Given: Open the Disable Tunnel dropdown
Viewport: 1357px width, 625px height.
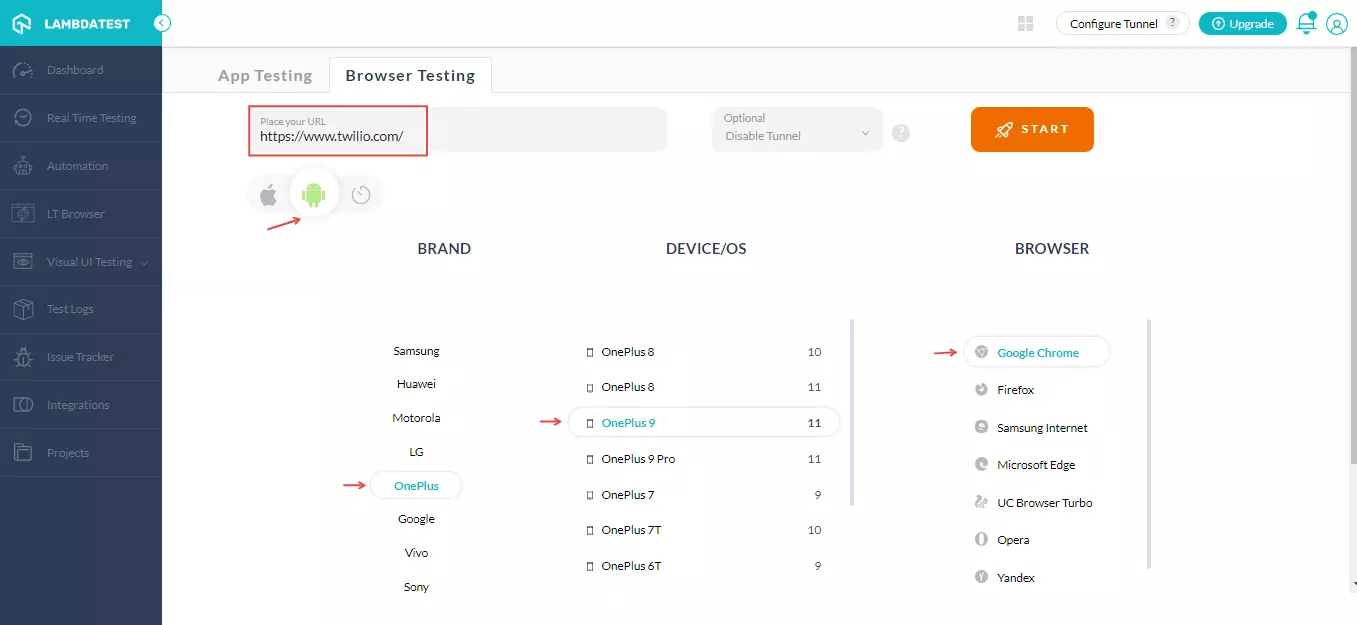Looking at the screenshot, I should pos(797,130).
